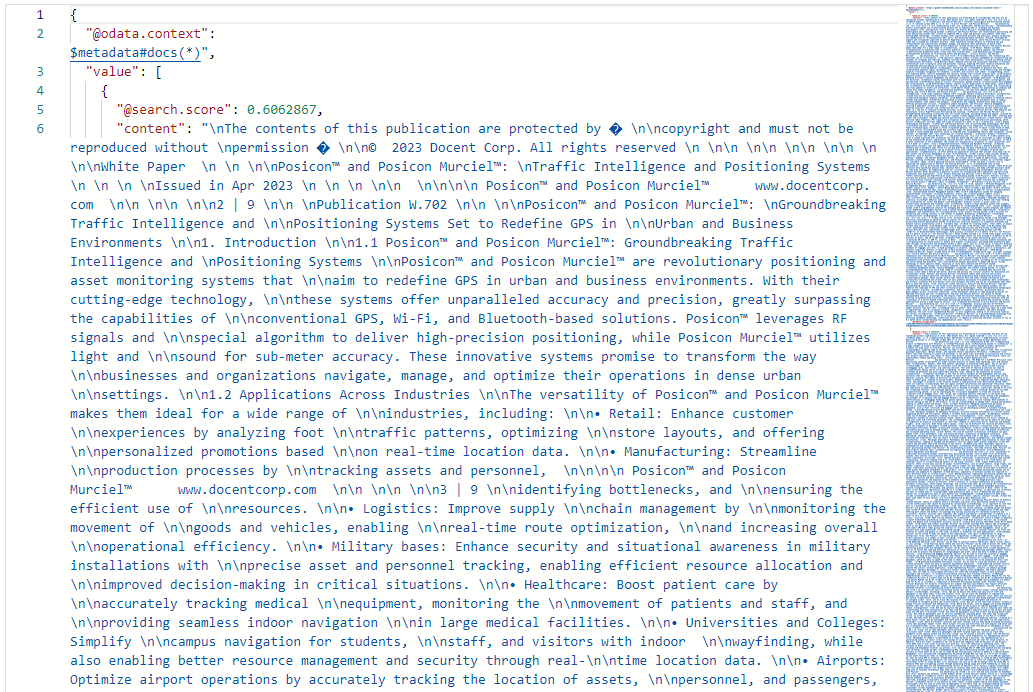This screenshot has width=1033, height=692.
Task: Click the word "unparalleled"
Action: pyautogui.click(x=493, y=300)
